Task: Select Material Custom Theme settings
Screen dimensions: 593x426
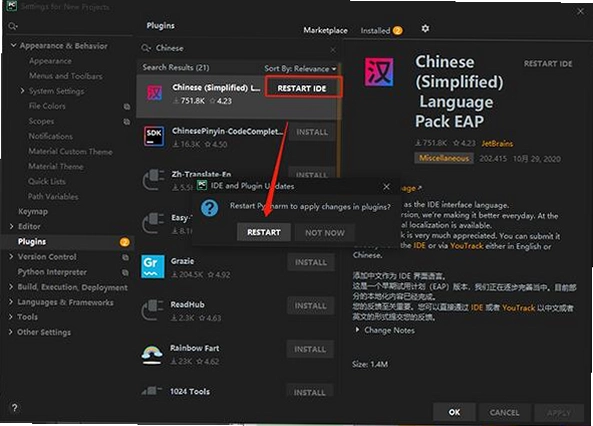Action: click(70, 152)
